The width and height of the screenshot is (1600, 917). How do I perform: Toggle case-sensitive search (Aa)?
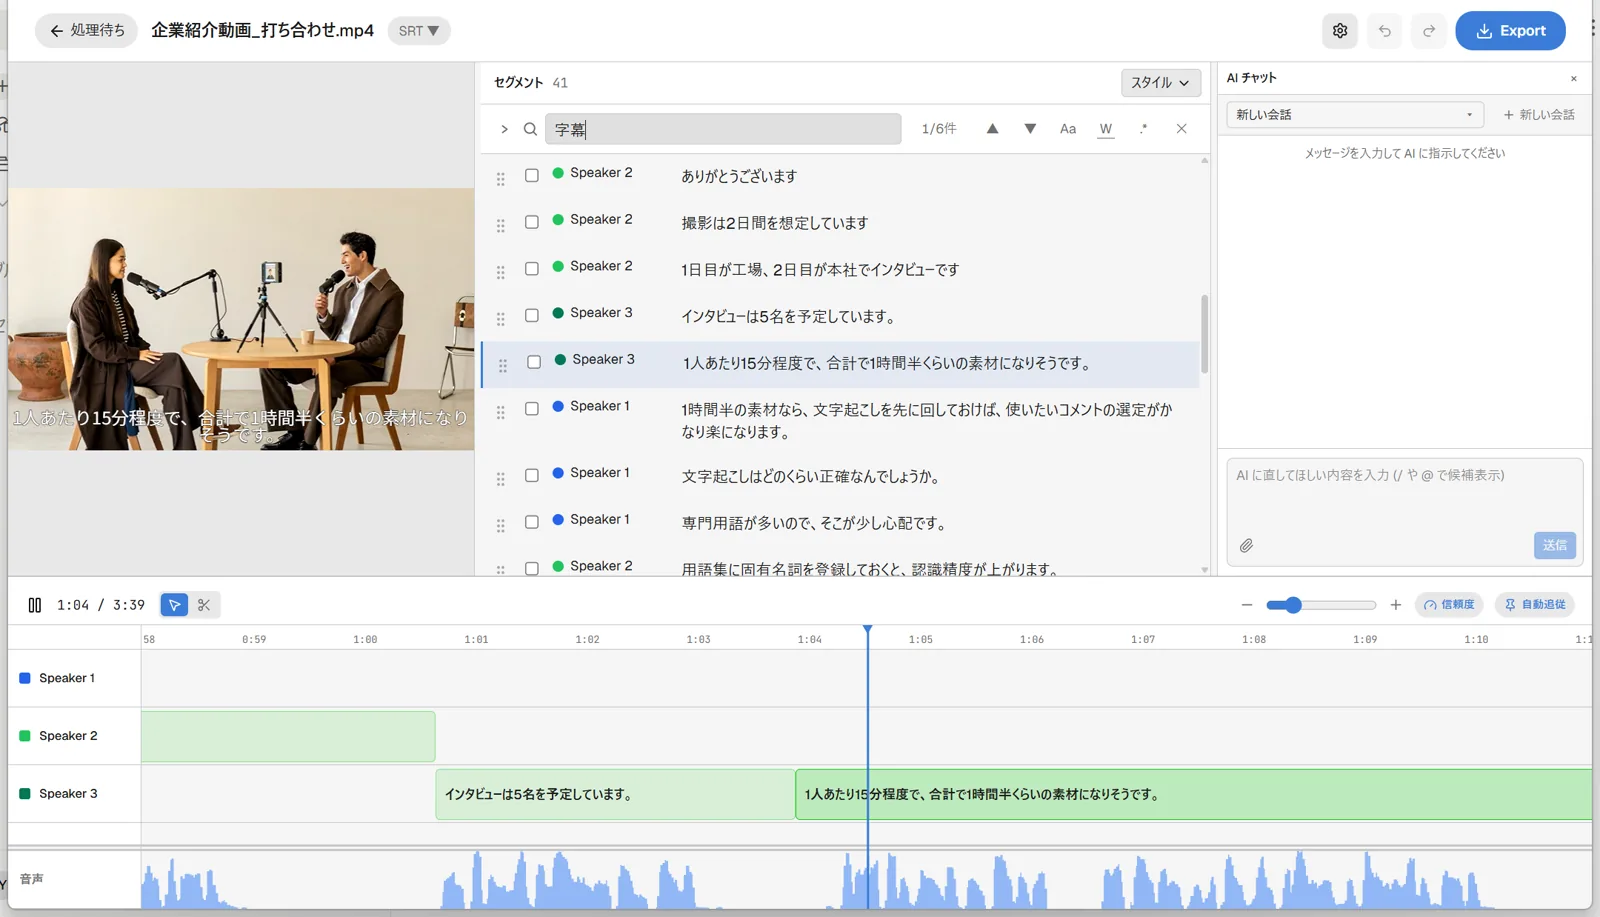1068,129
